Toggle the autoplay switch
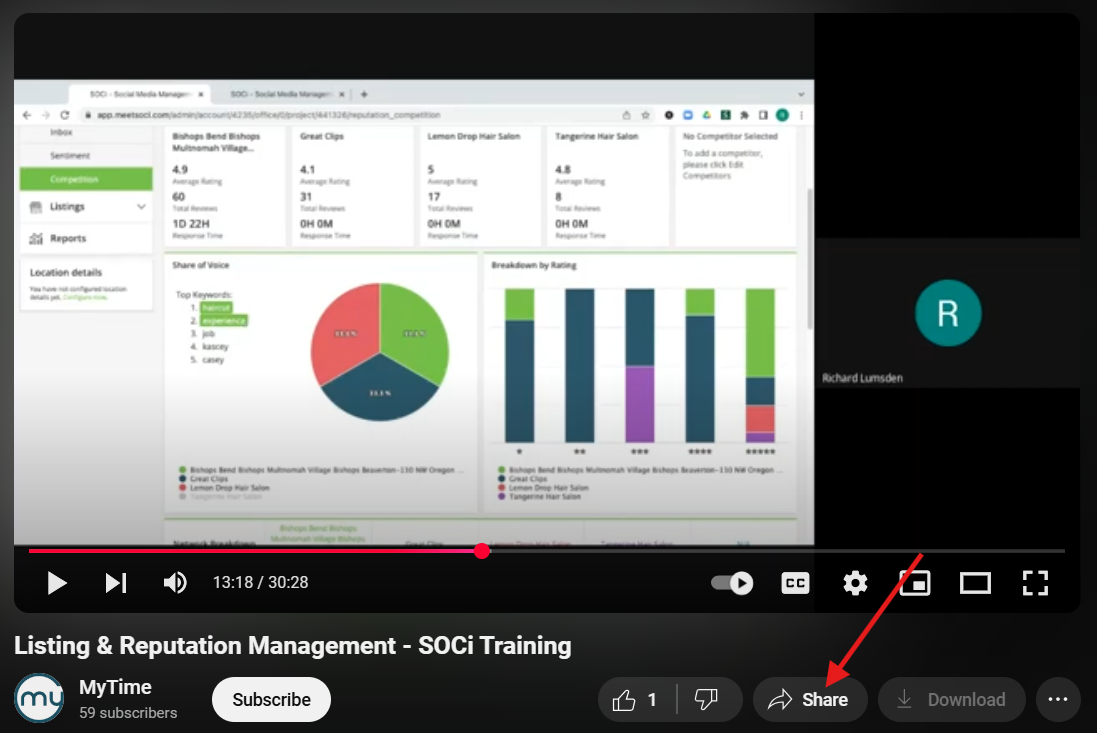Viewport: 1097px width, 733px height. tap(732, 583)
